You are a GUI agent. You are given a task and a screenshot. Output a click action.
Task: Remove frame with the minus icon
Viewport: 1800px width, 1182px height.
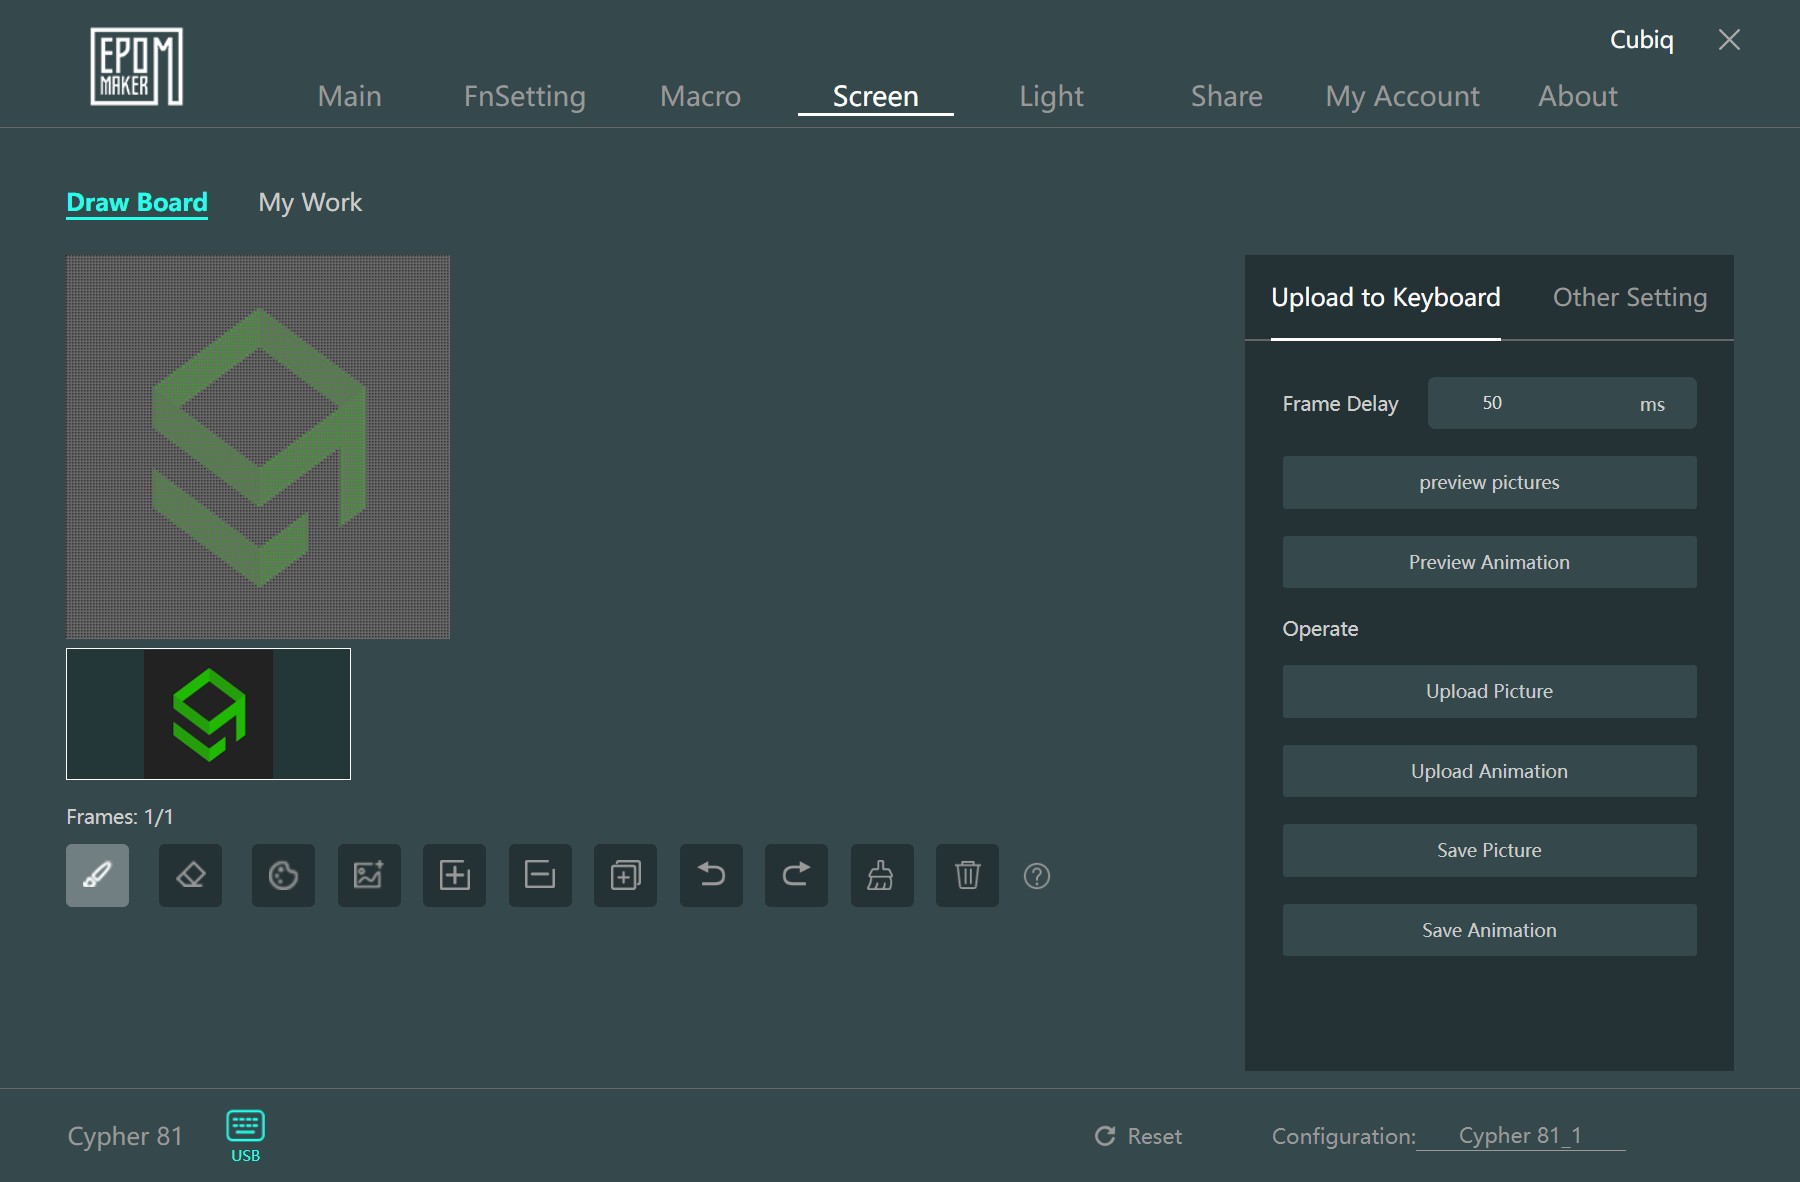[x=540, y=875]
